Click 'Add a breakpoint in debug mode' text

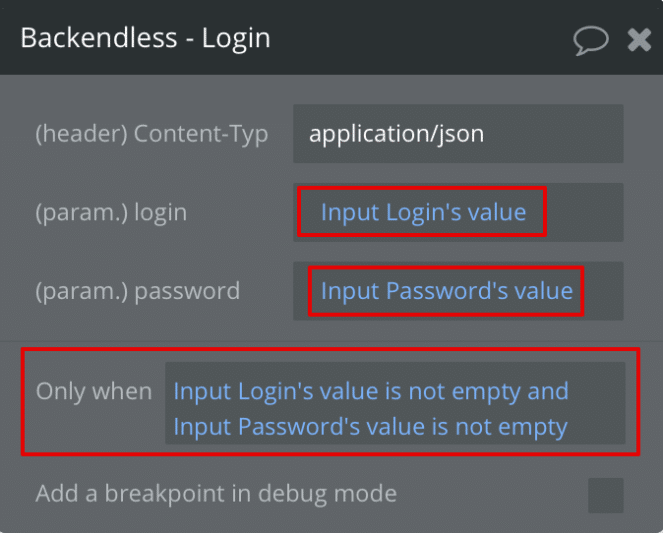(216, 493)
